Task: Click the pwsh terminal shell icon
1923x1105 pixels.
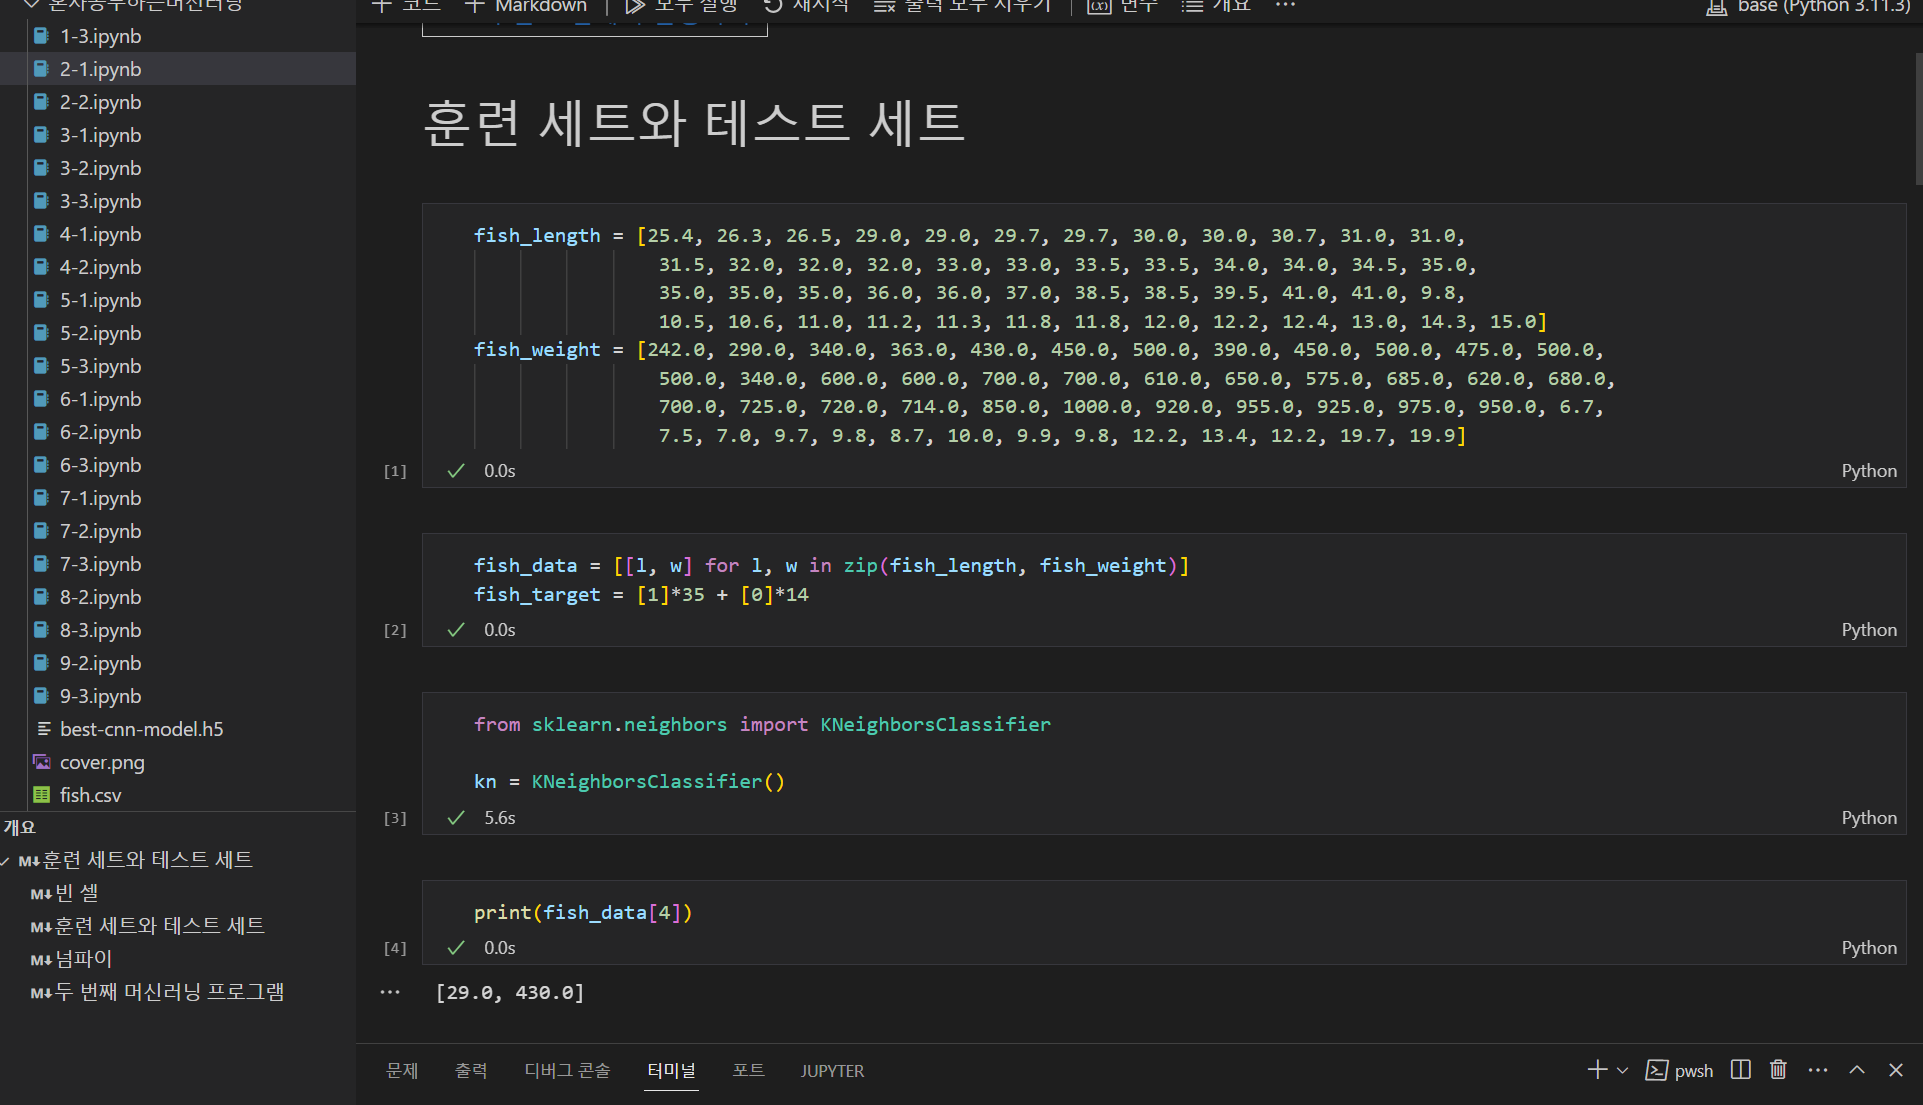Action: pos(1657,1070)
